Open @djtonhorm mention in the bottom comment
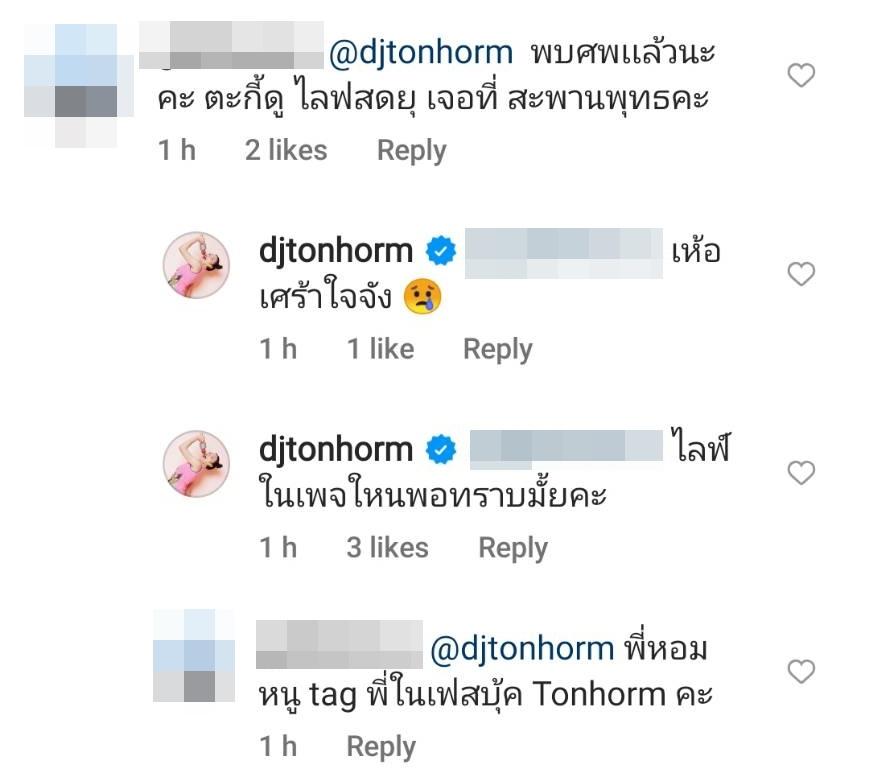 click(x=522, y=649)
